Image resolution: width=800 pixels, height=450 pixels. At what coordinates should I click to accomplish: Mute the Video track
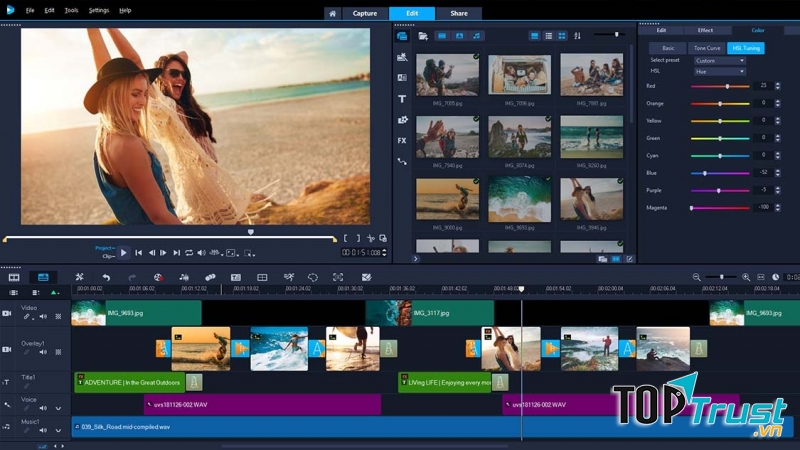[x=43, y=317]
